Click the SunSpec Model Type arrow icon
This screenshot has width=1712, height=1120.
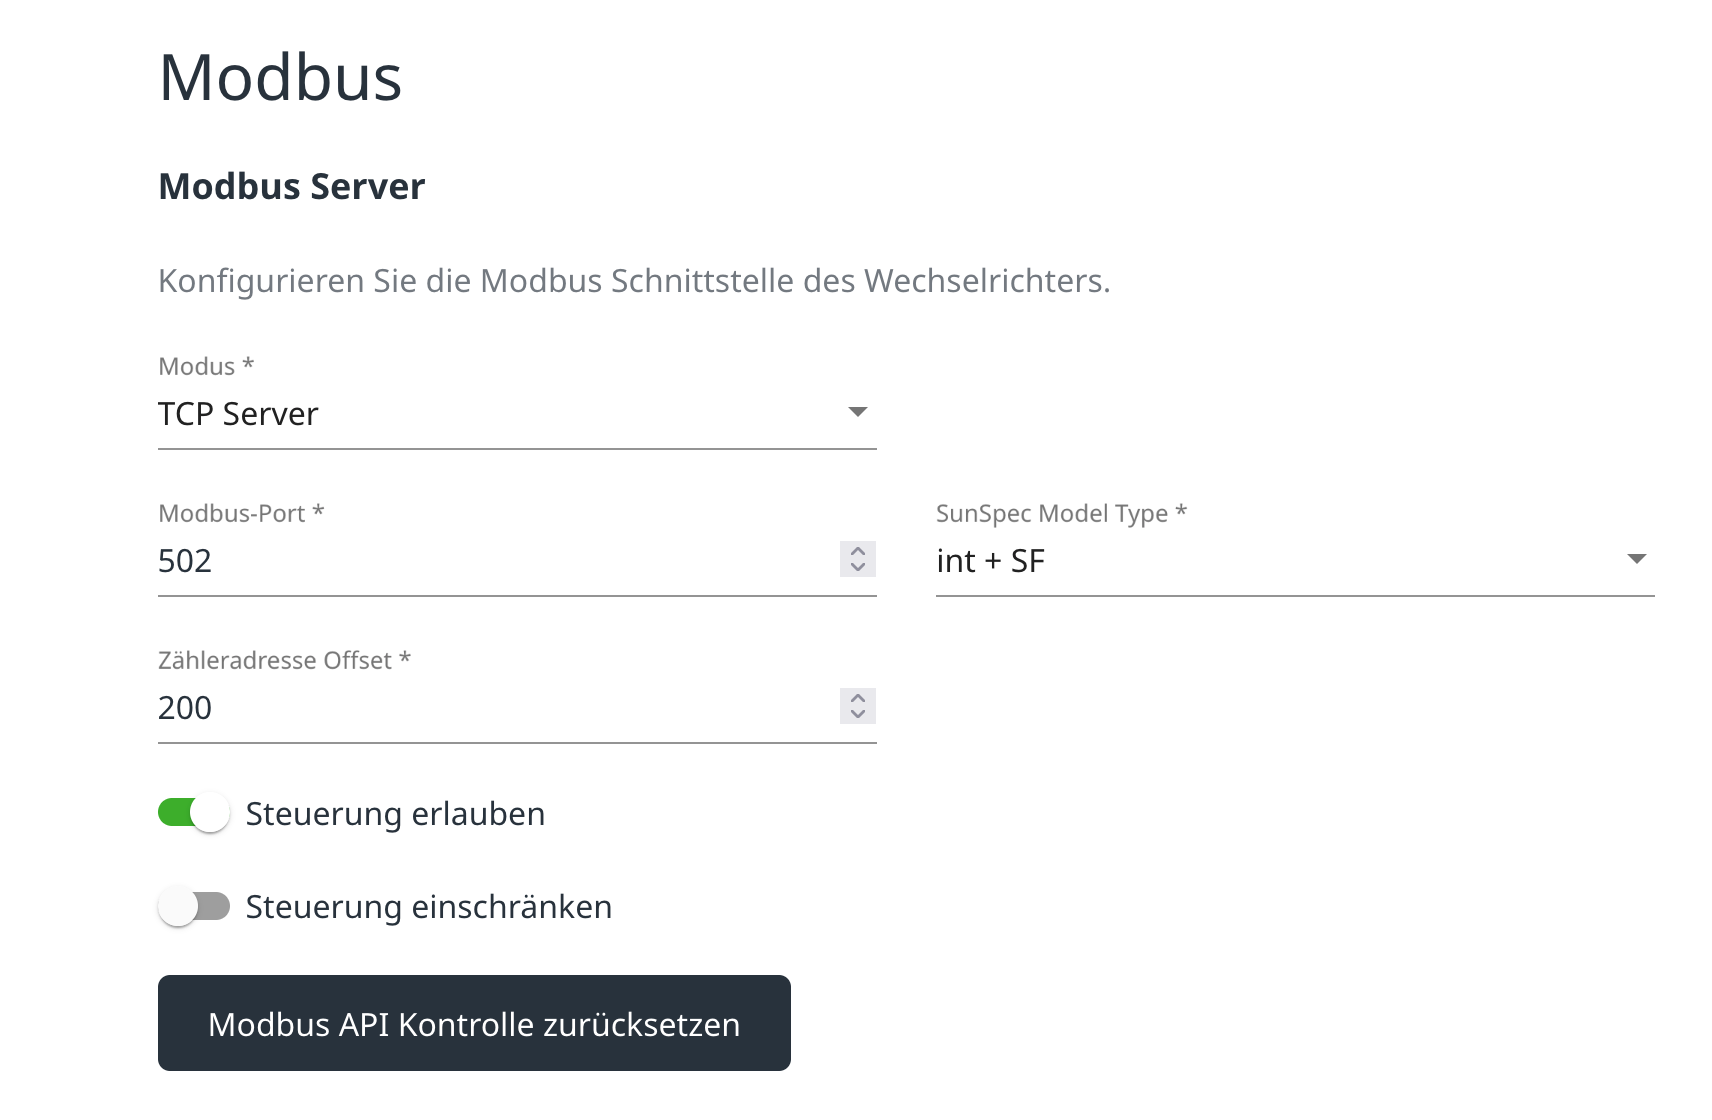click(1636, 559)
